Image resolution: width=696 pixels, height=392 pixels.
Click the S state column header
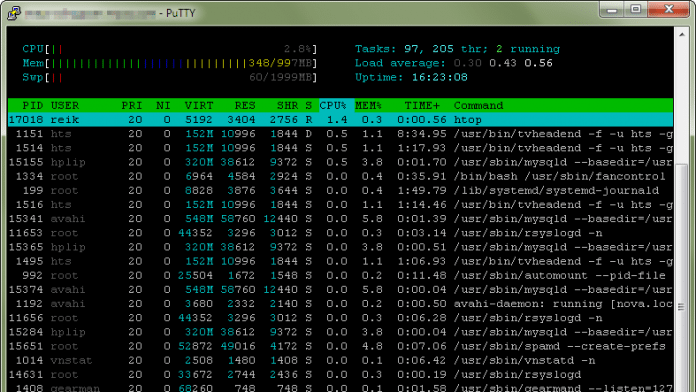tap(308, 106)
